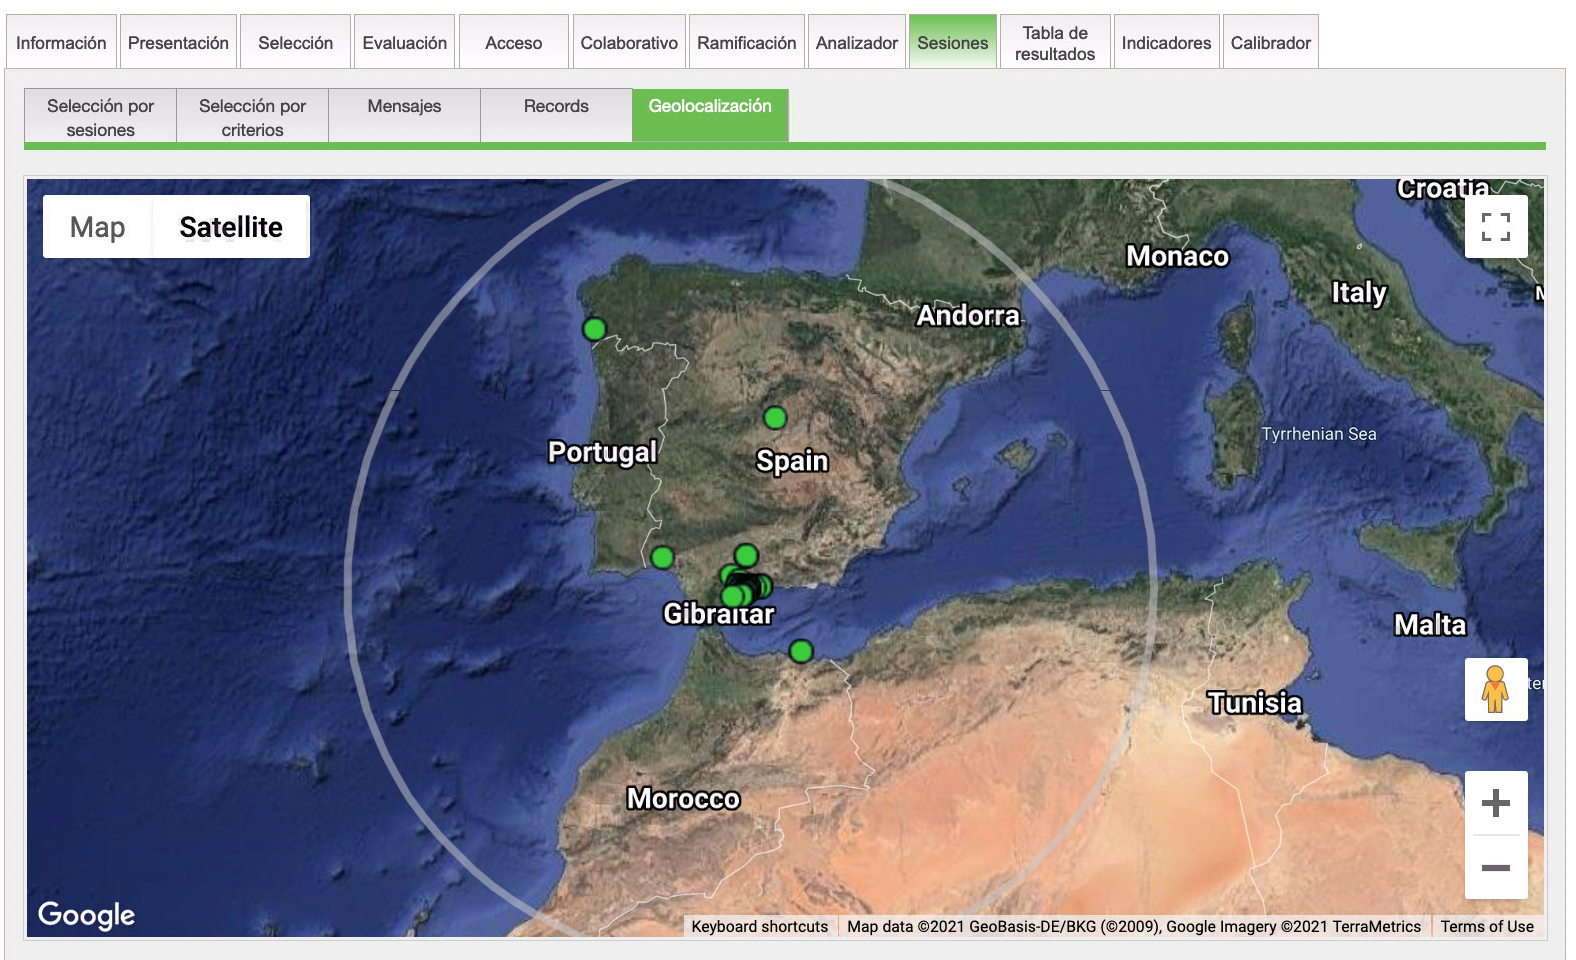Click the green marker in northwest Spain
The image size is (1576, 960).
tap(594, 329)
